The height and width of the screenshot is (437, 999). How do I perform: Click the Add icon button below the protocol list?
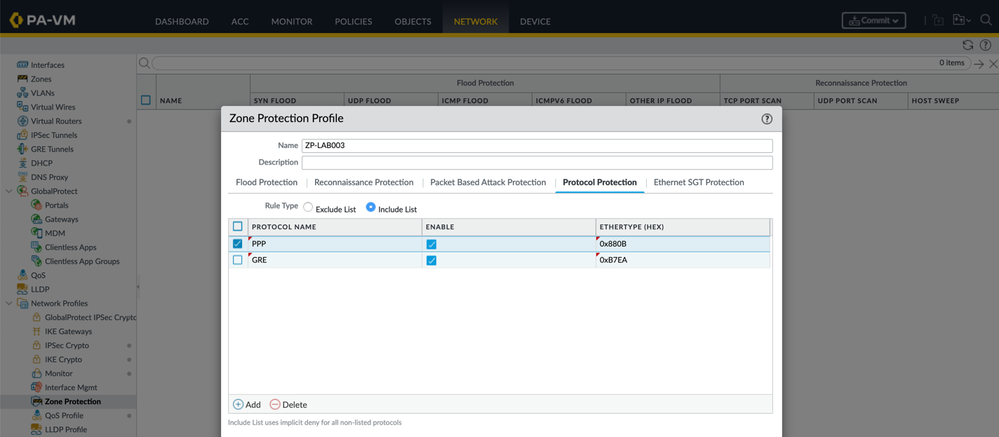[238, 404]
